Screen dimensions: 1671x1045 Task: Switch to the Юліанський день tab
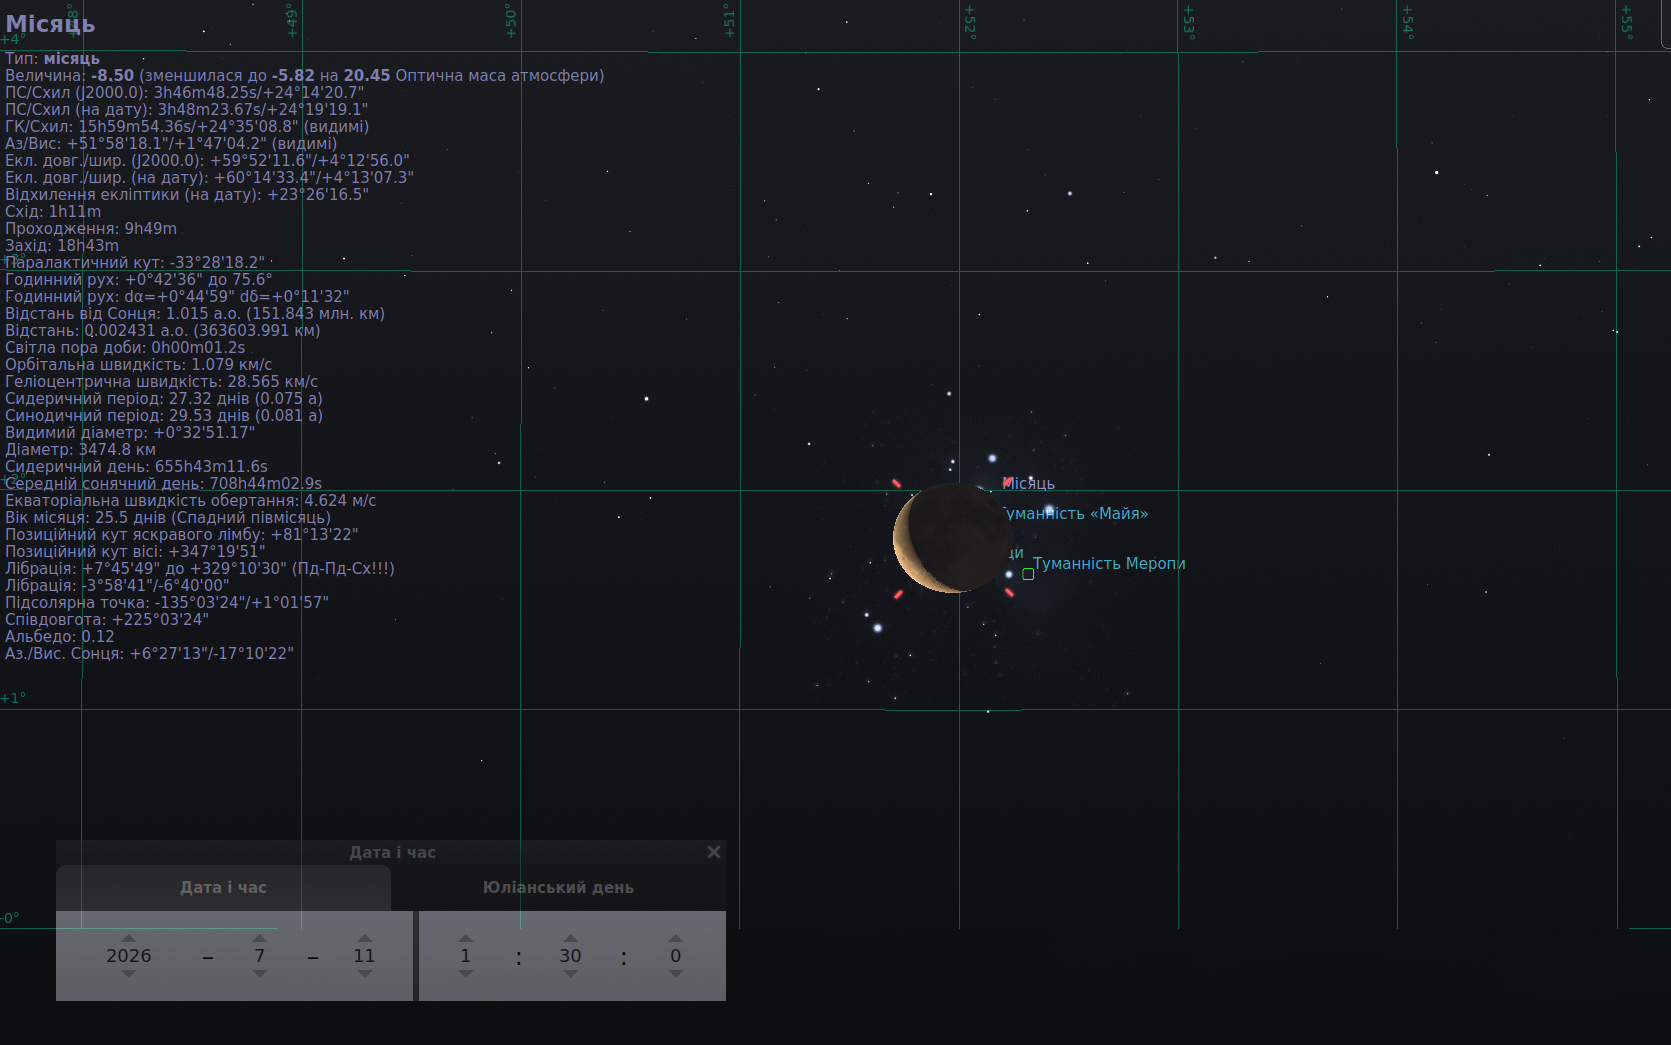pyautogui.click(x=558, y=887)
